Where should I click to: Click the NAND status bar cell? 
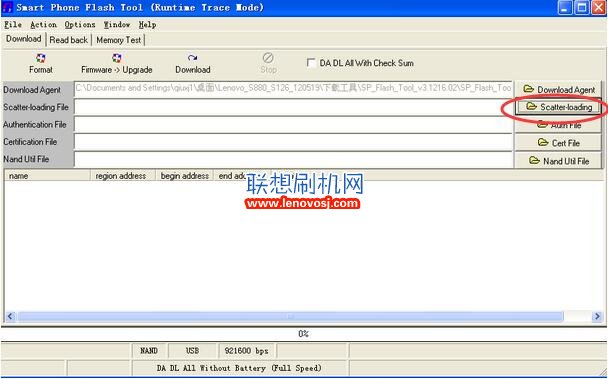pyautogui.click(x=149, y=351)
